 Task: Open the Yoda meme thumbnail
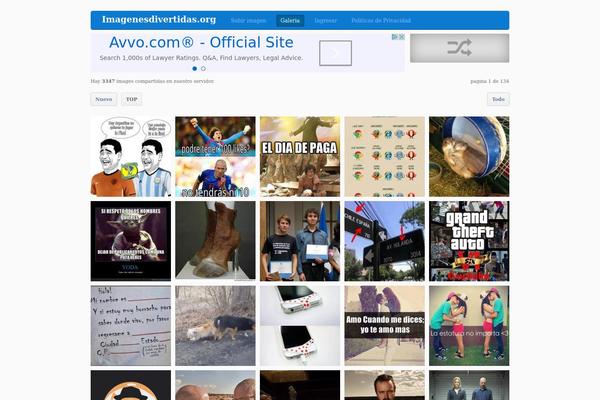pyautogui.click(x=131, y=241)
